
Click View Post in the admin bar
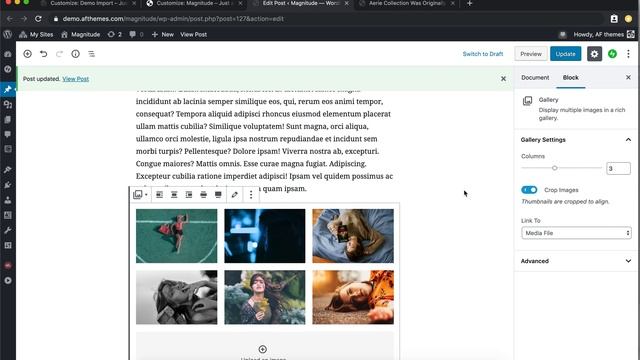193,34
